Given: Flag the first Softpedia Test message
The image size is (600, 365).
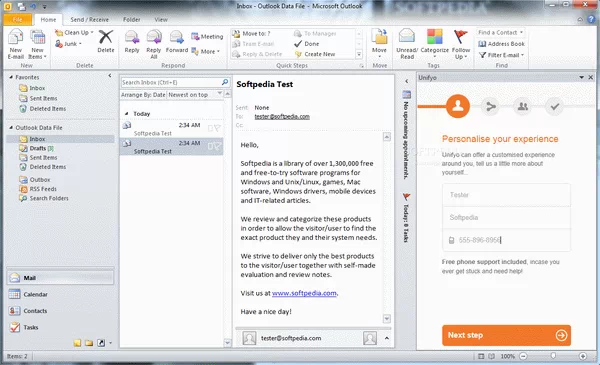Looking at the screenshot, I should coord(217,128).
